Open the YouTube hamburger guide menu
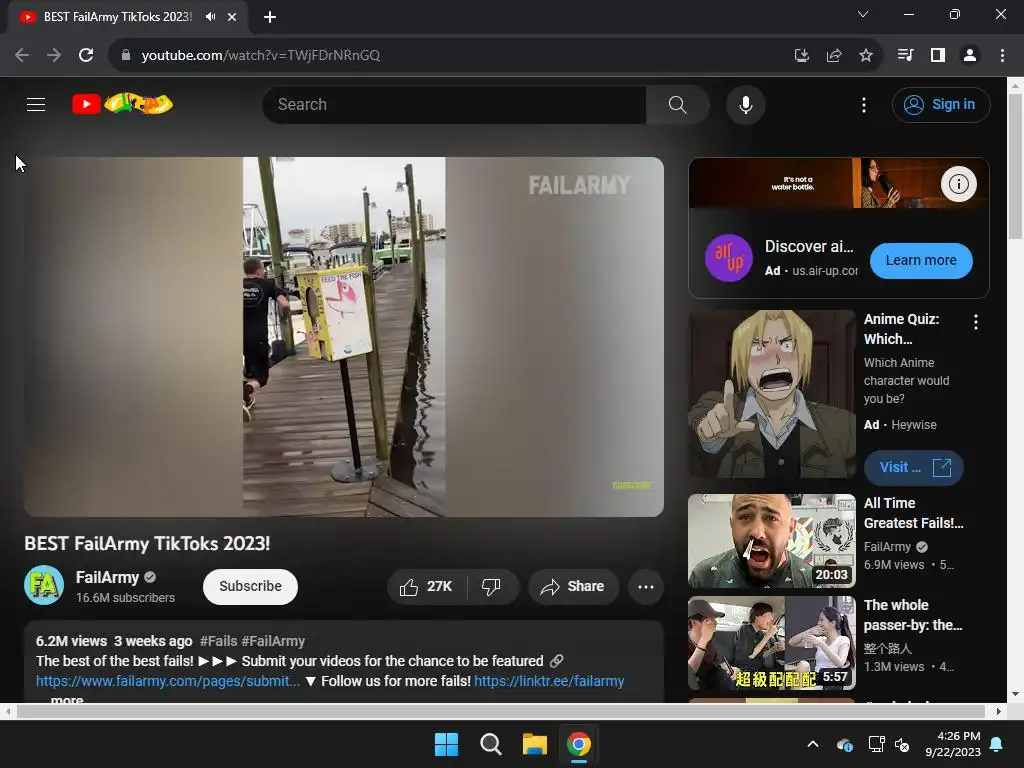Viewport: 1024px width, 768px height. click(36, 104)
